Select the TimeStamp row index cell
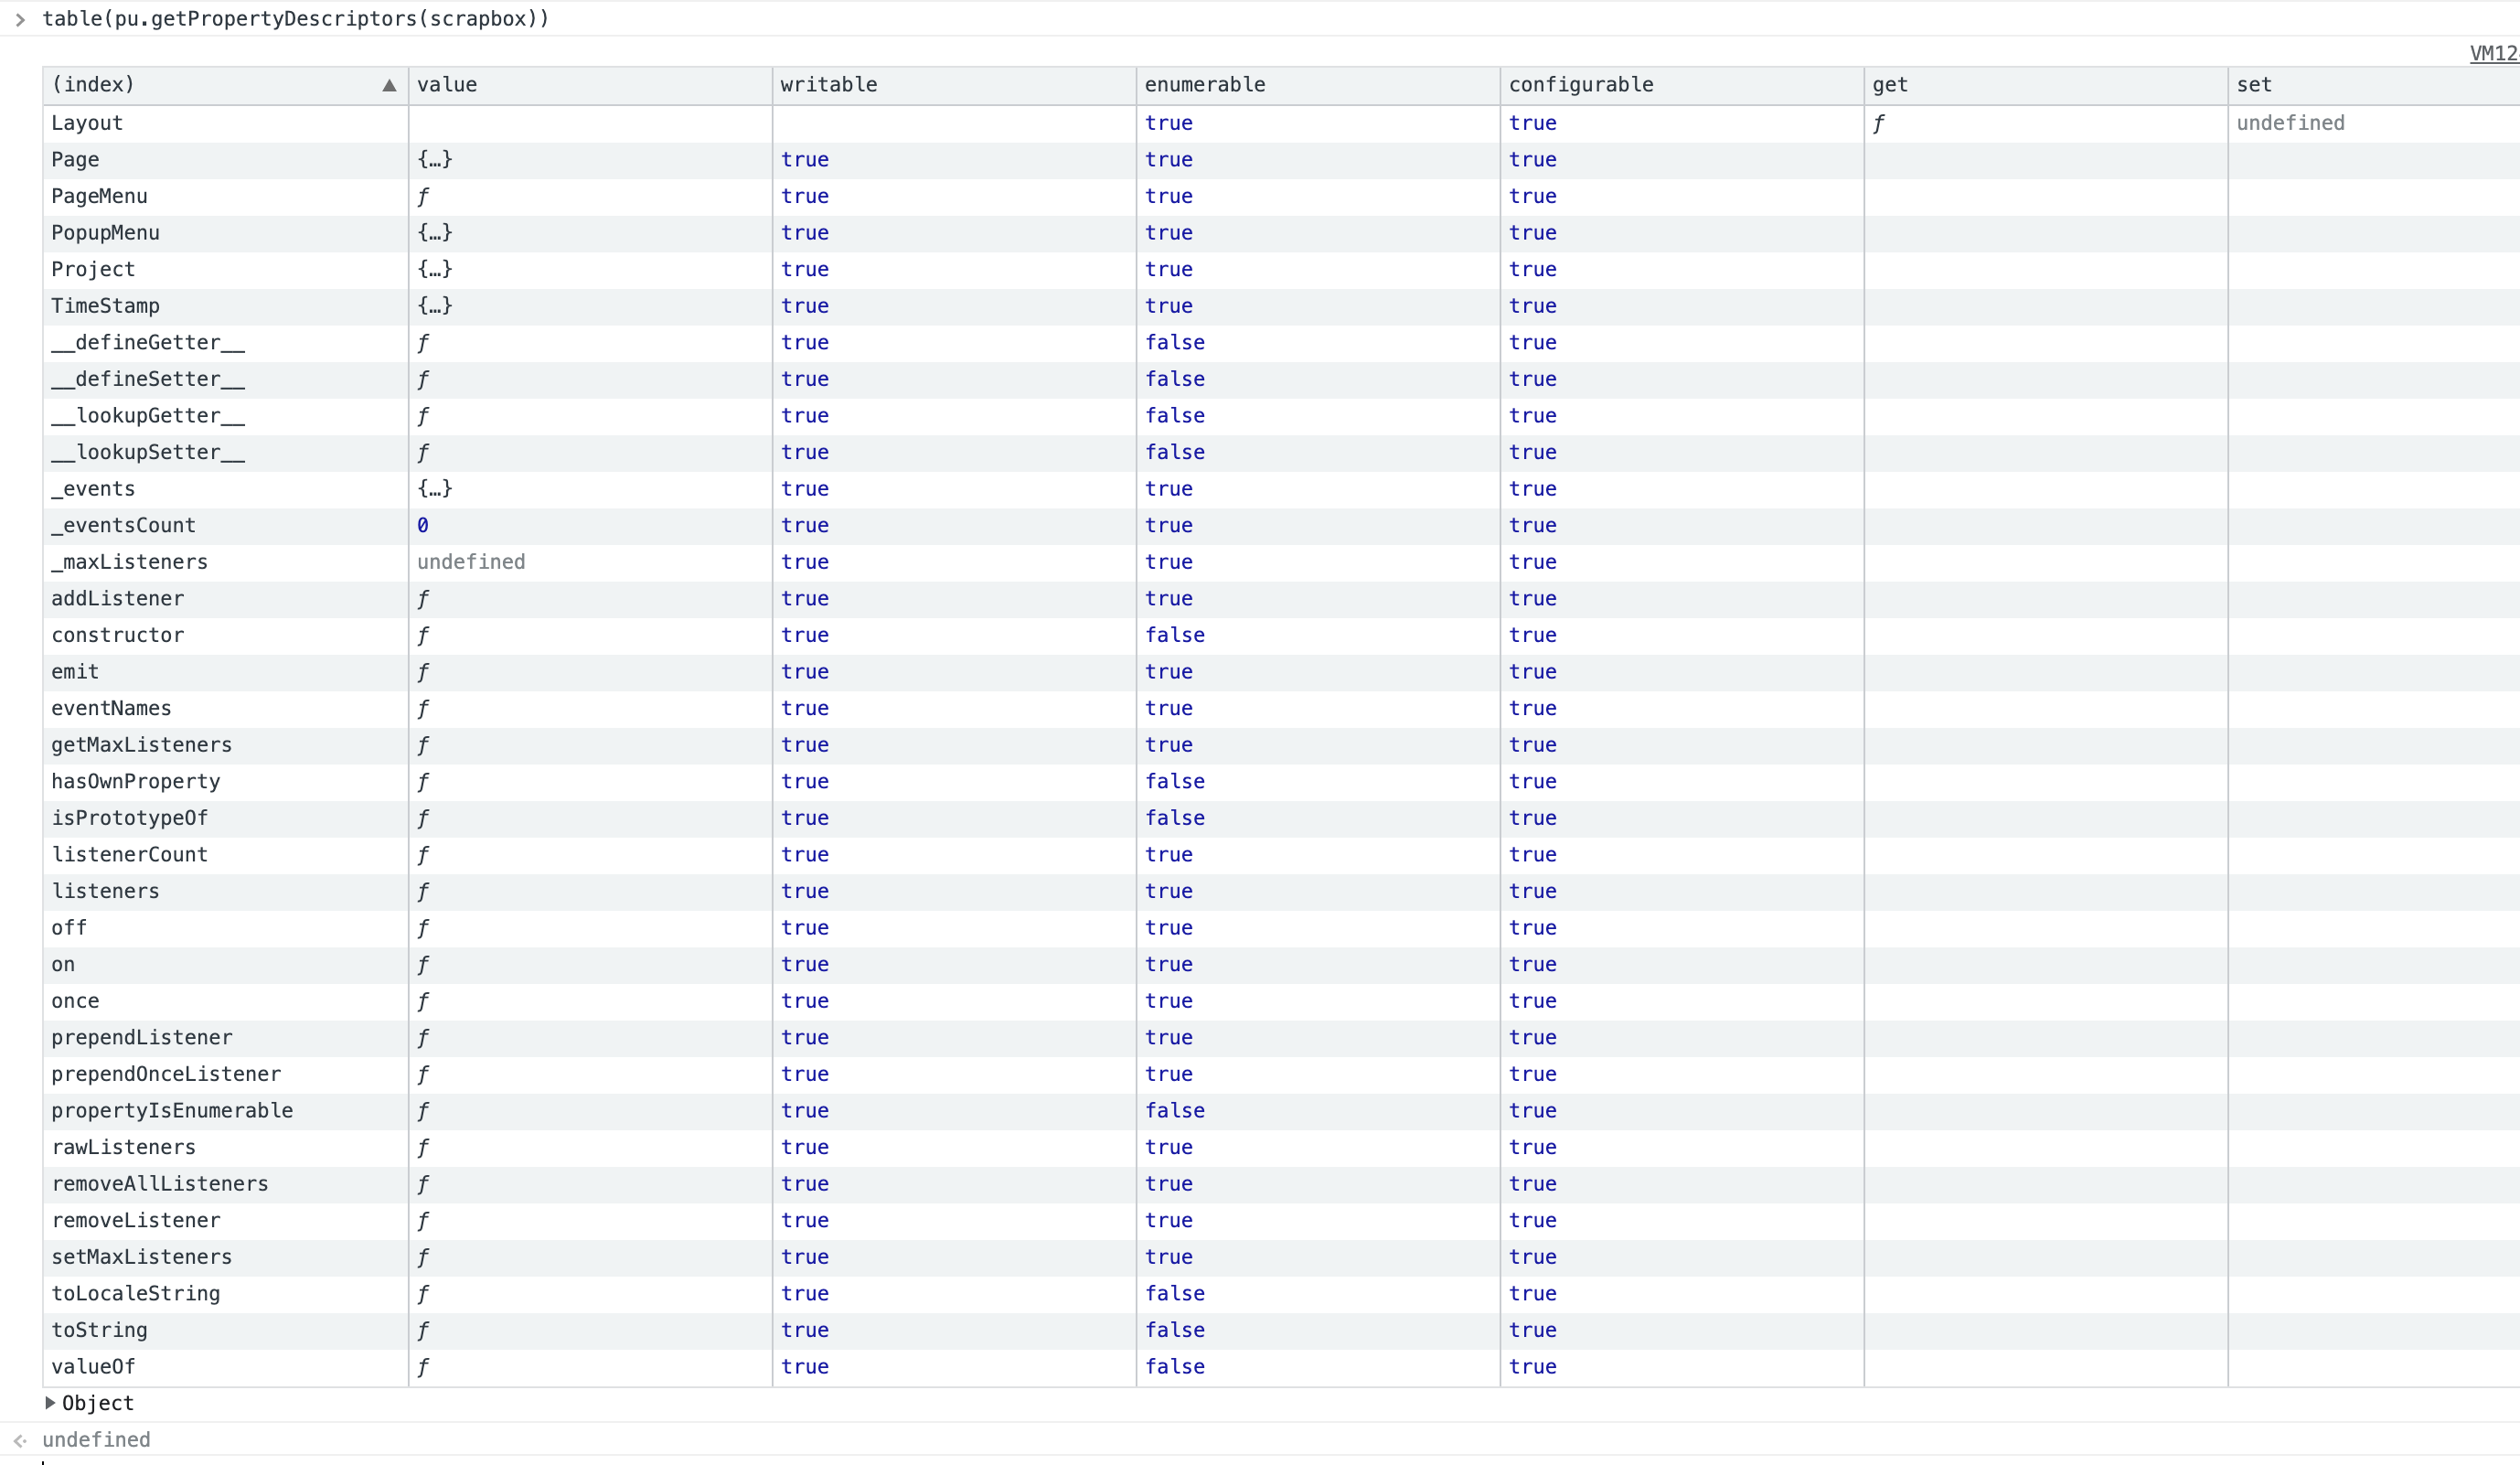 click(x=105, y=306)
